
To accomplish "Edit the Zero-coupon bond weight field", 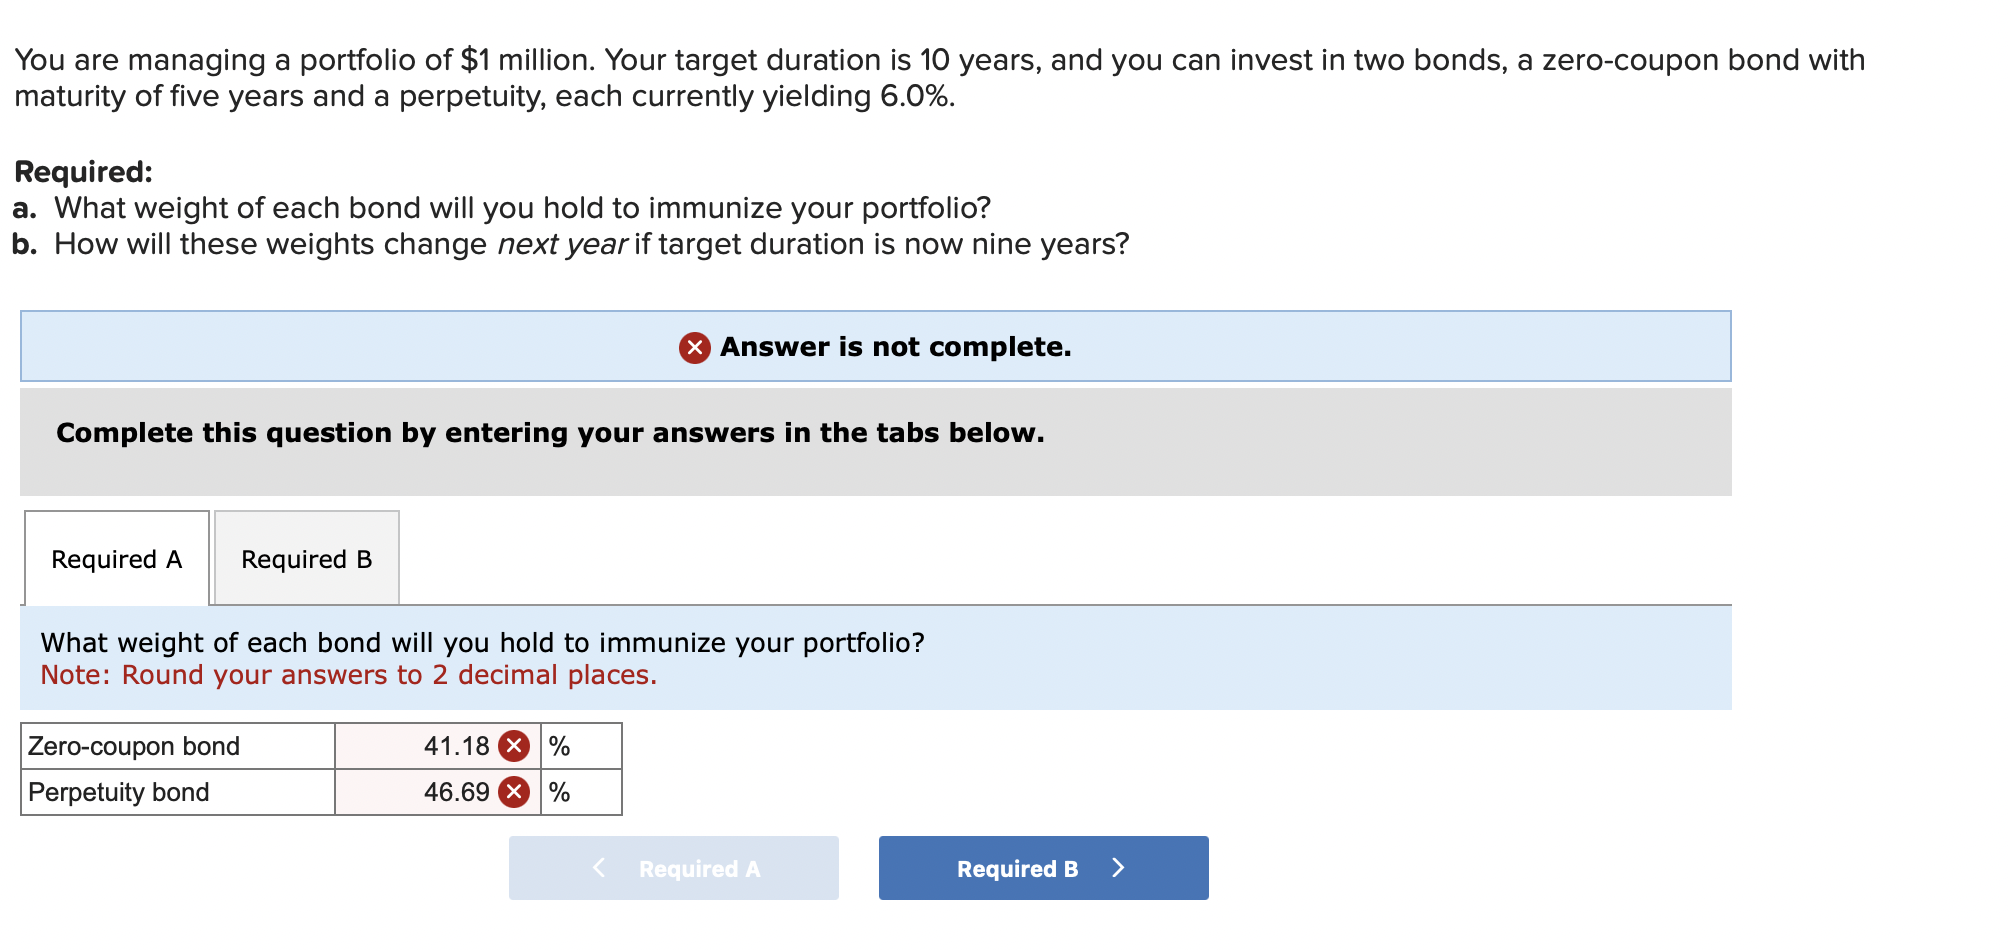I will pyautogui.click(x=420, y=746).
